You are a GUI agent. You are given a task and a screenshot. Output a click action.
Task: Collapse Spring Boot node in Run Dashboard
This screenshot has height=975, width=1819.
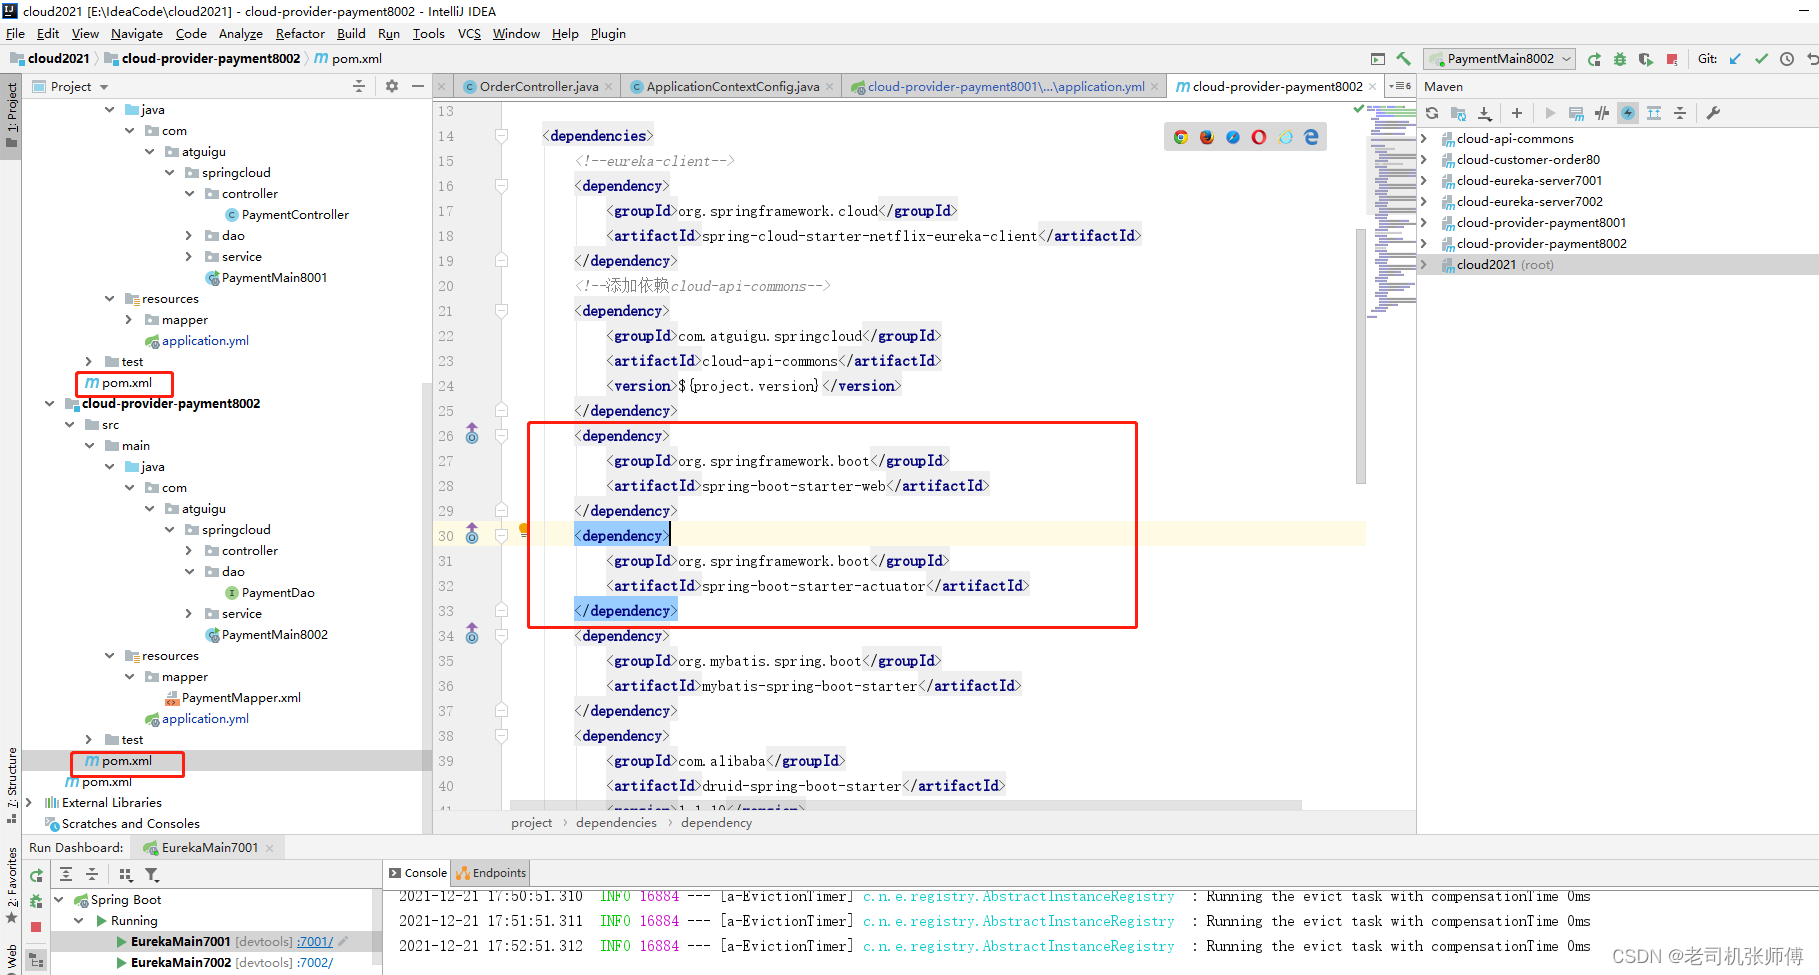click(59, 900)
